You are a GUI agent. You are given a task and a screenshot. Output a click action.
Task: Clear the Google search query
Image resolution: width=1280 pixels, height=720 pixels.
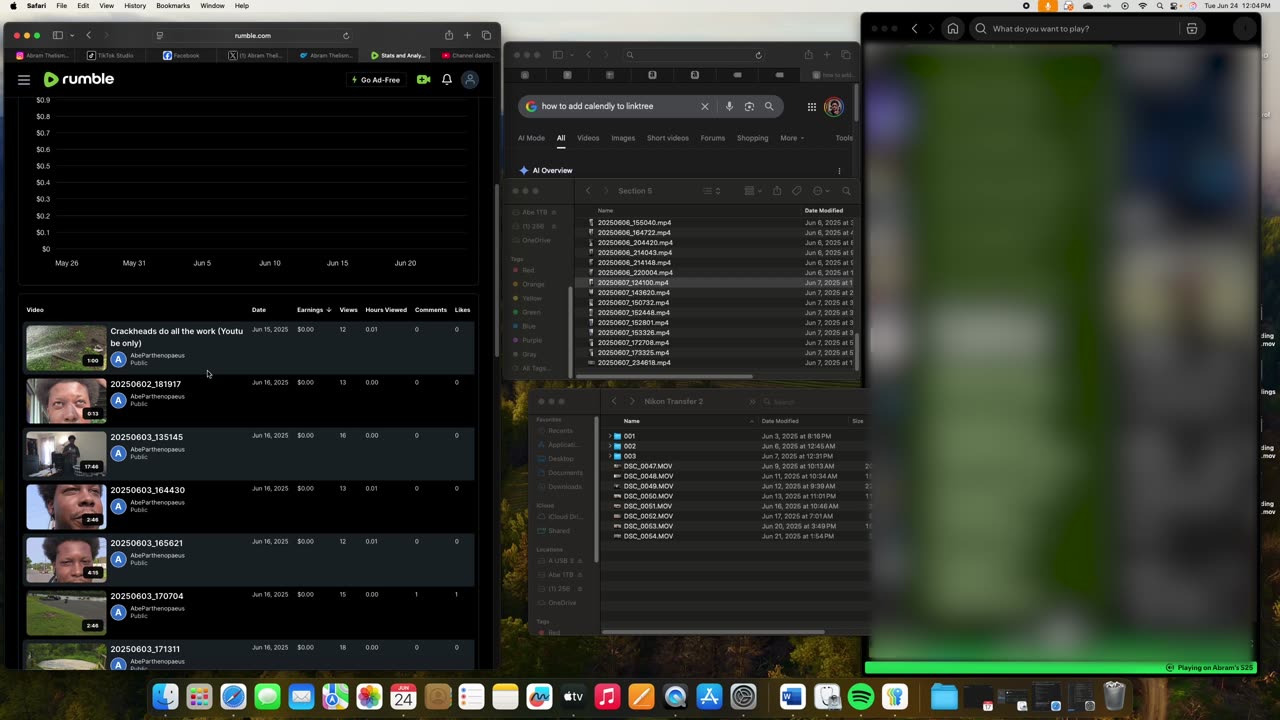click(704, 106)
